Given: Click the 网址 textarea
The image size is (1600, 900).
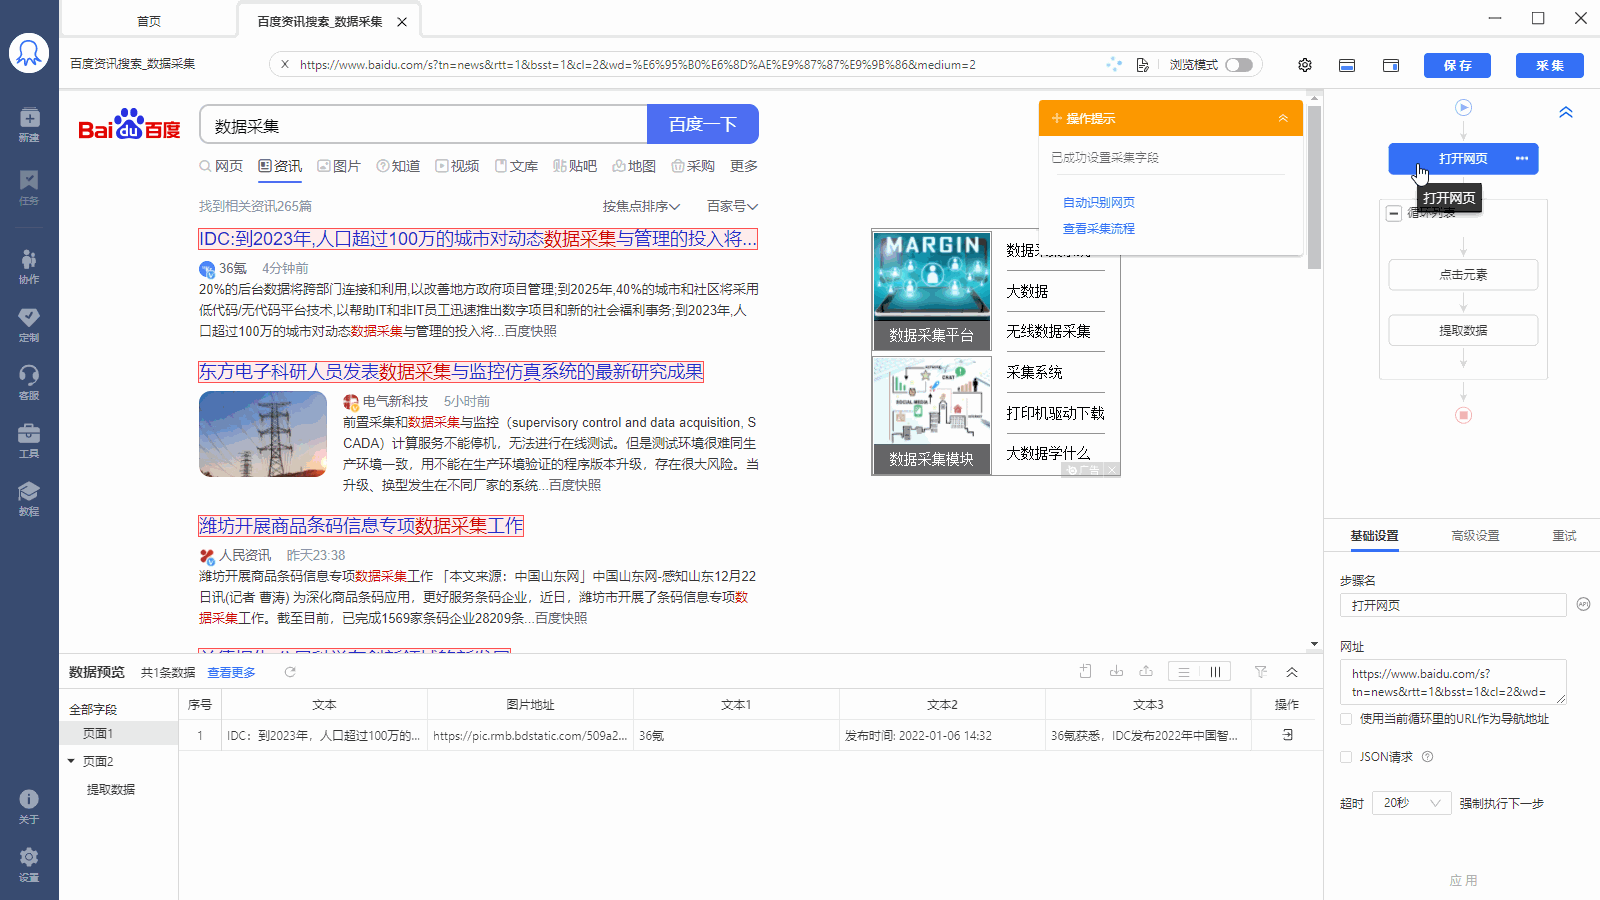Looking at the screenshot, I should tap(1453, 682).
